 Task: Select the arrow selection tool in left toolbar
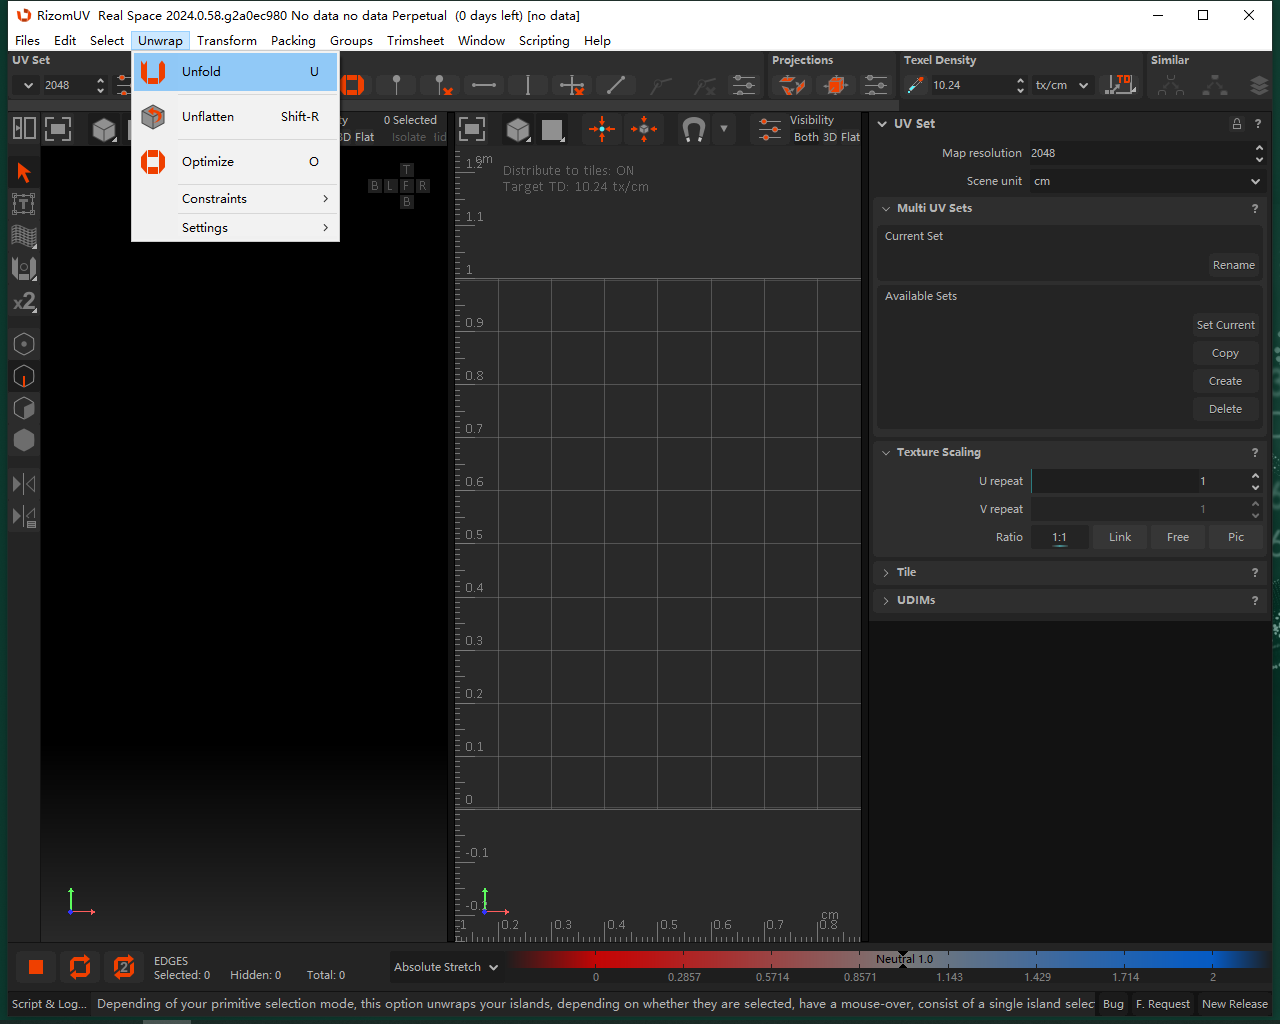point(24,173)
